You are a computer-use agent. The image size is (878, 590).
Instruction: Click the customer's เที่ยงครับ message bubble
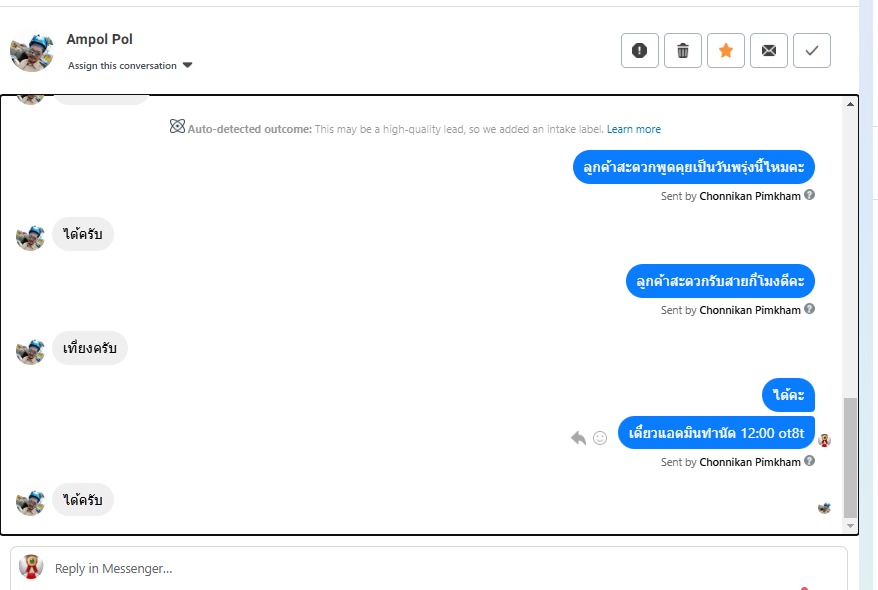click(89, 348)
